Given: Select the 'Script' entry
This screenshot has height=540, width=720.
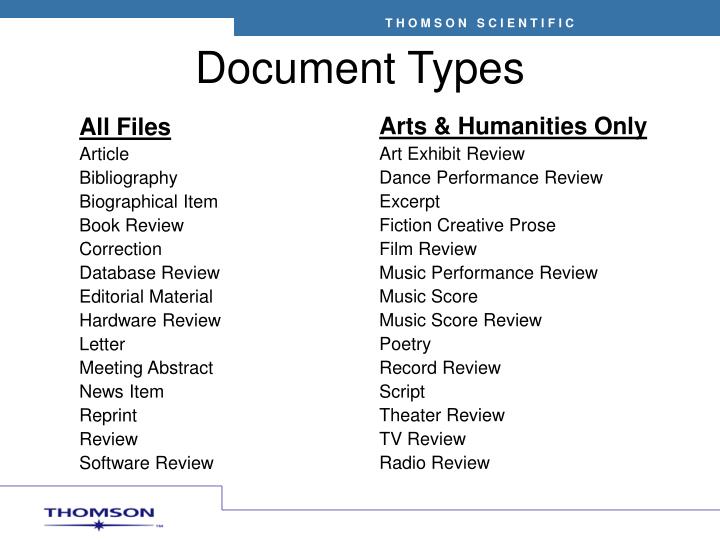Looking at the screenshot, I should pyautogui.click(x=402, y=392).
